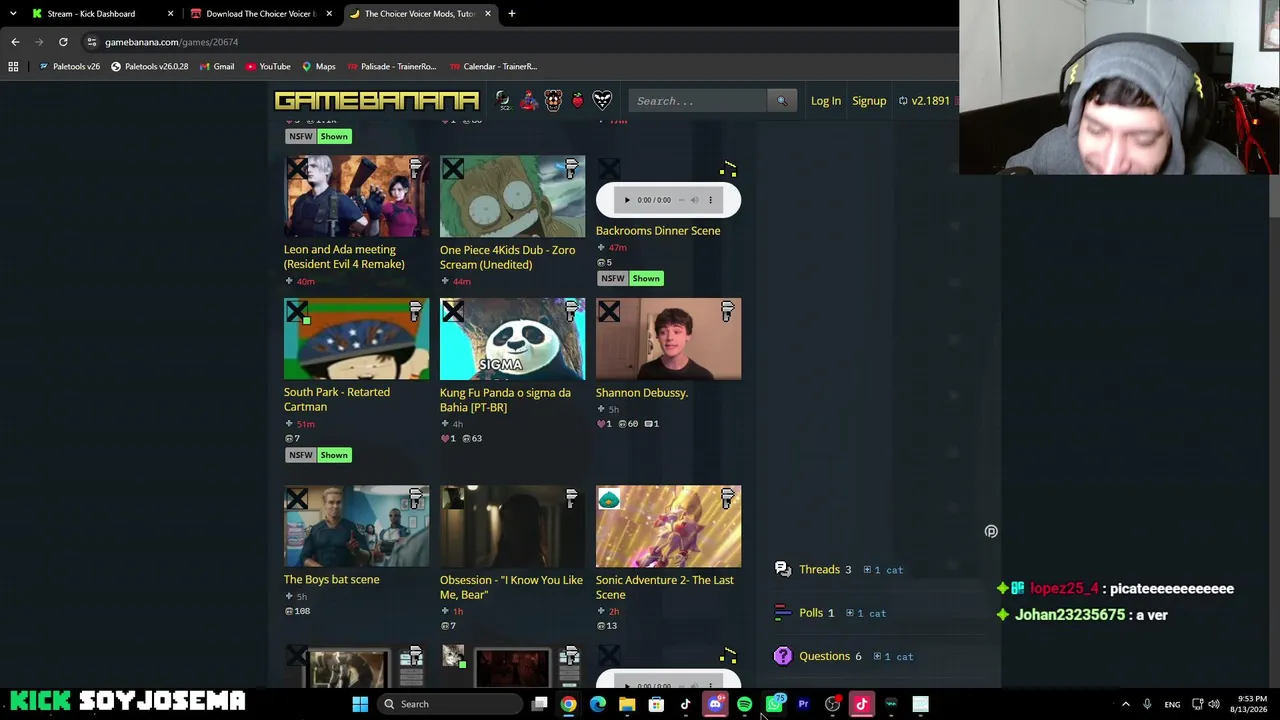This screenshot has width=1280, height=720.
Task: Open Discord from the taskbar
Action: click(x=715, y=704)
